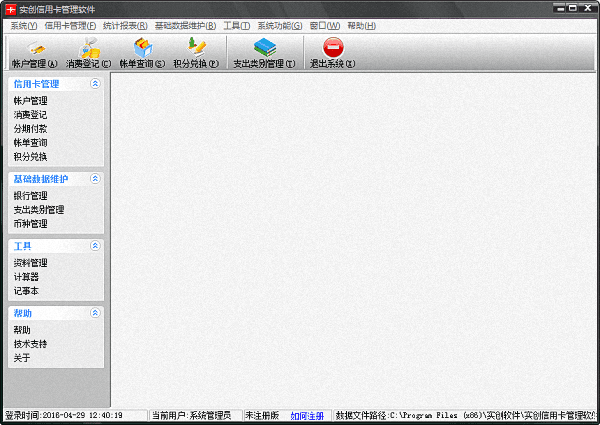Open the 系统功能 menu

click(x=279, y=25)
